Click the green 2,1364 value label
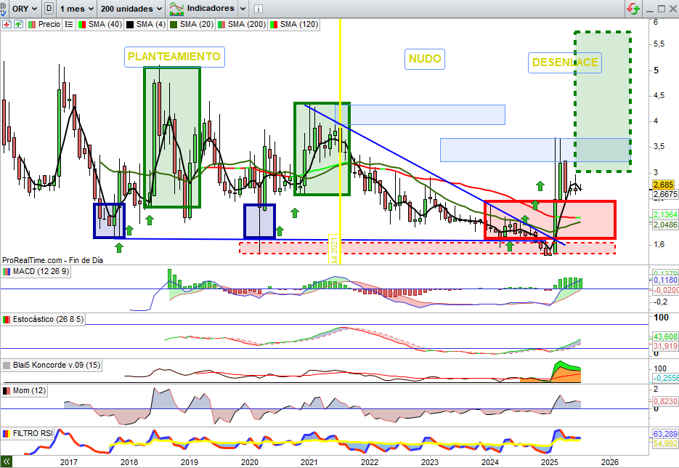The image size is (679, 468). click(665, 215)
